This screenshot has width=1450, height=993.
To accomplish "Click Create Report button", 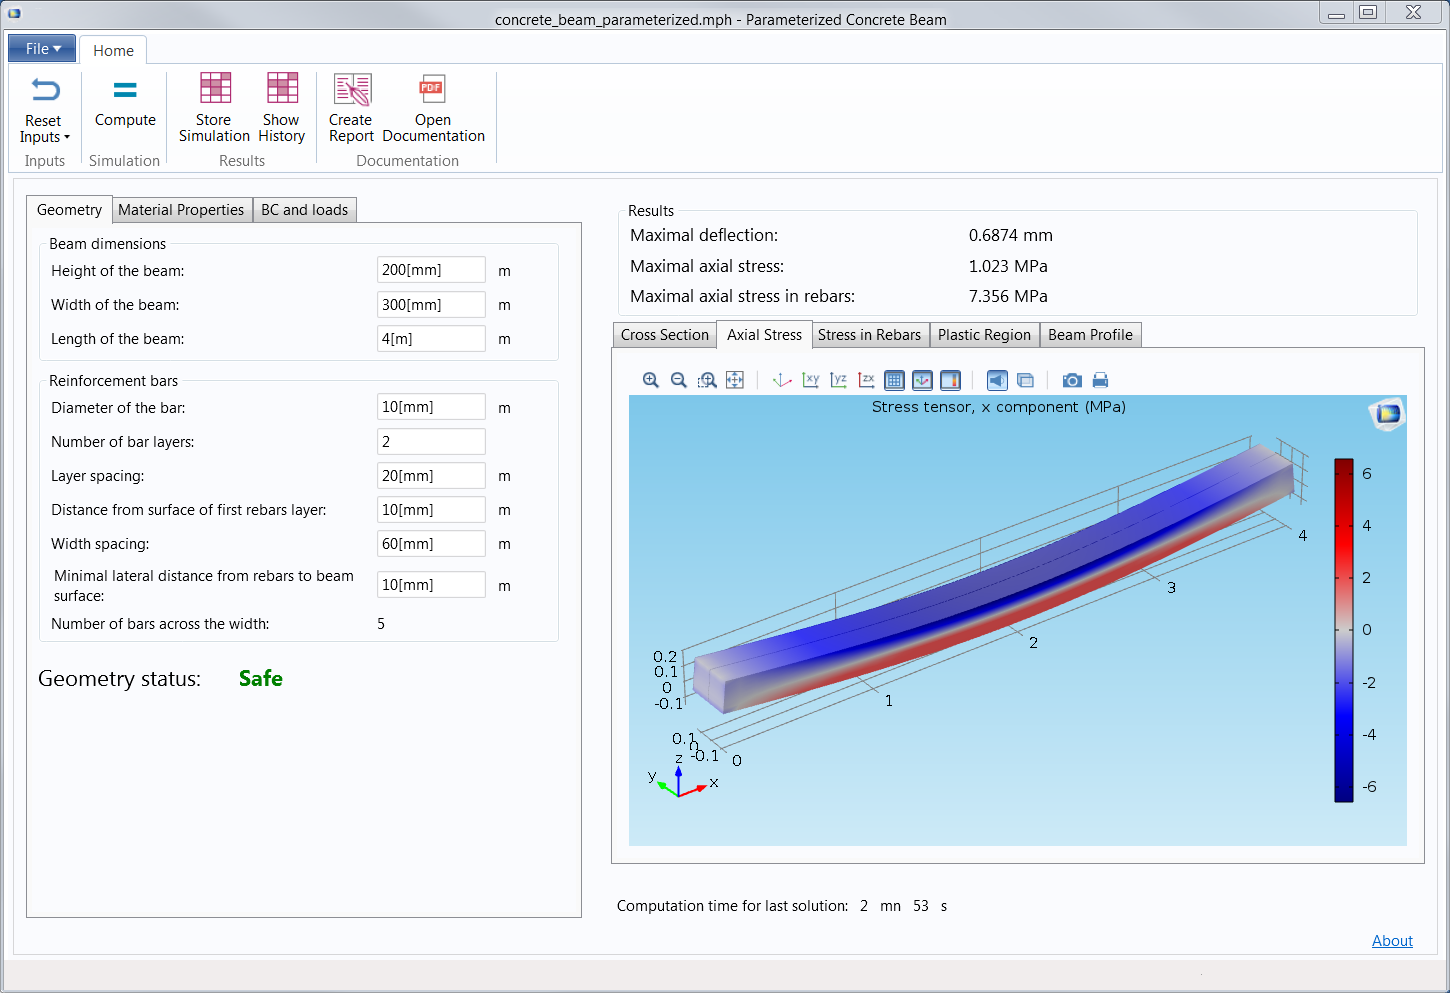I will pyautogui.click(x=351, y=108).
